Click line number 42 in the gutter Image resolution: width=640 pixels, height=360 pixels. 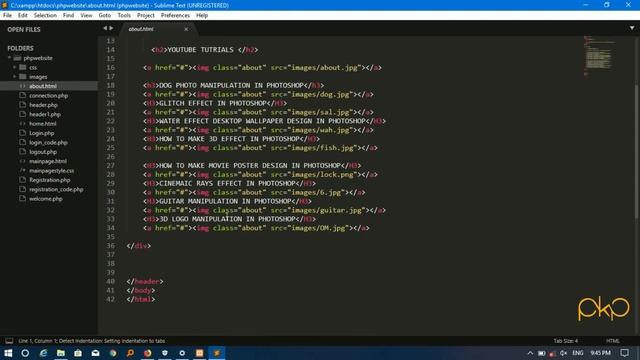pos(110,299)
